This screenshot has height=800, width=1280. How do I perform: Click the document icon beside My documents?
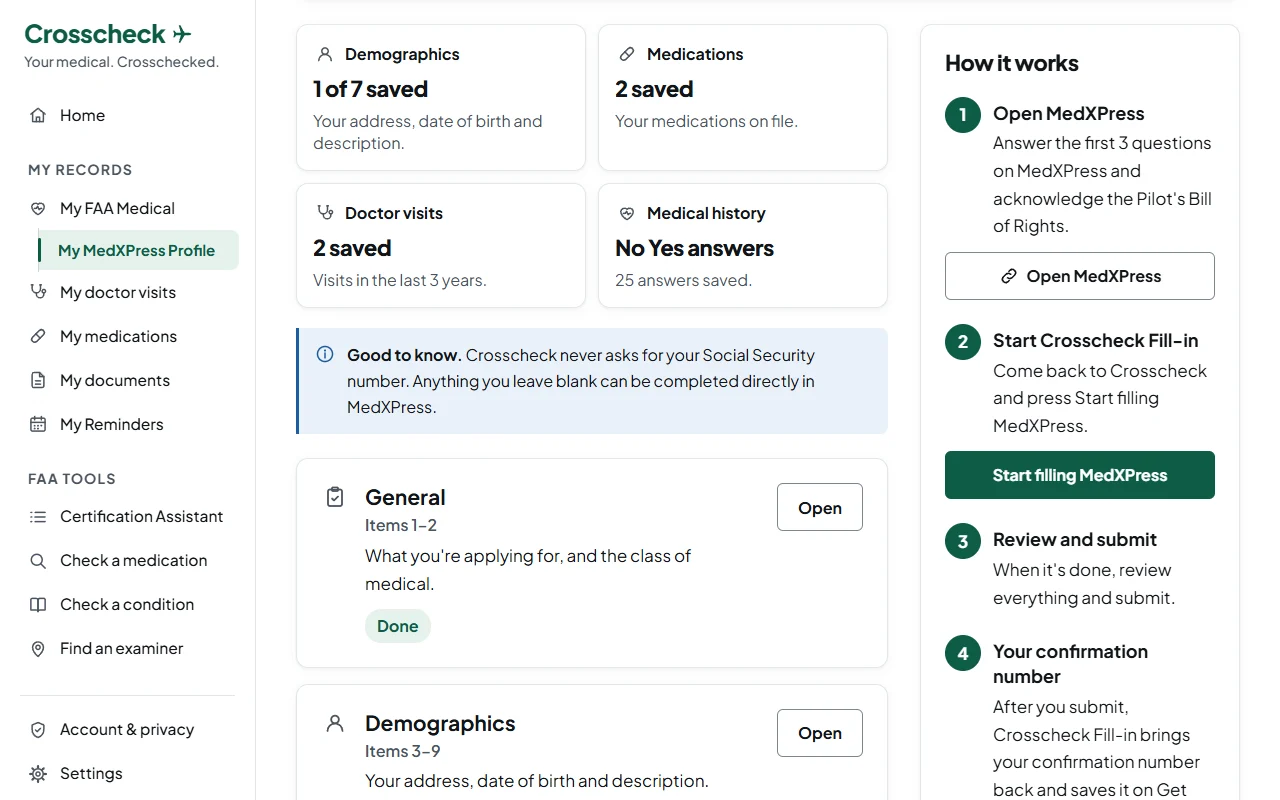pos(38,380)
